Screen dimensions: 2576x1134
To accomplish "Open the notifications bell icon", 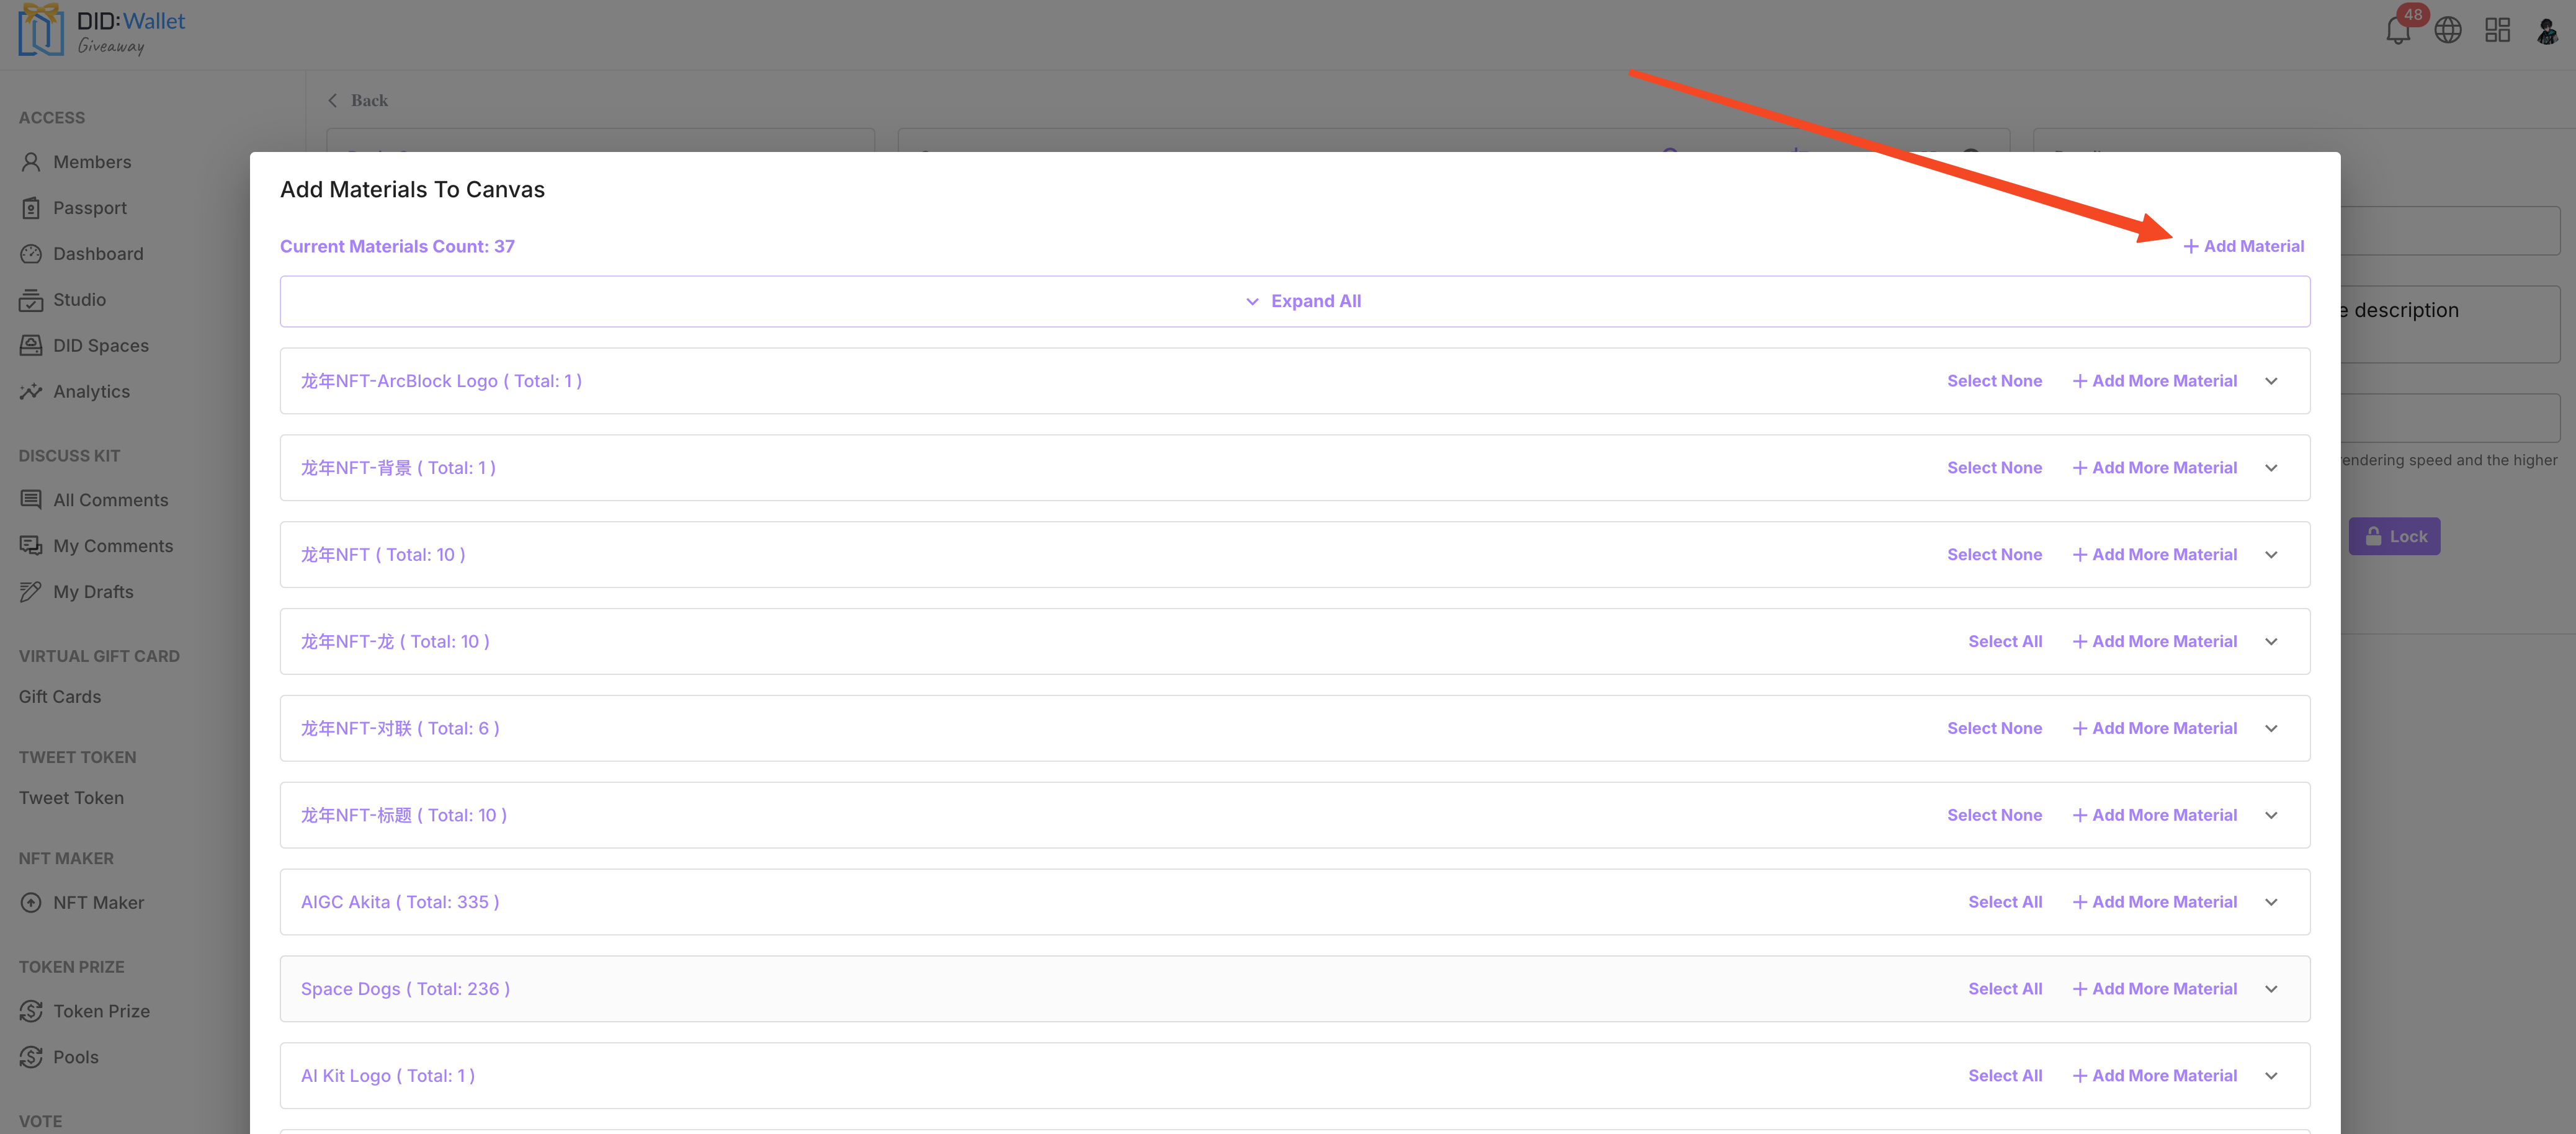I will pyautogui.click(x=2397, y=31).
